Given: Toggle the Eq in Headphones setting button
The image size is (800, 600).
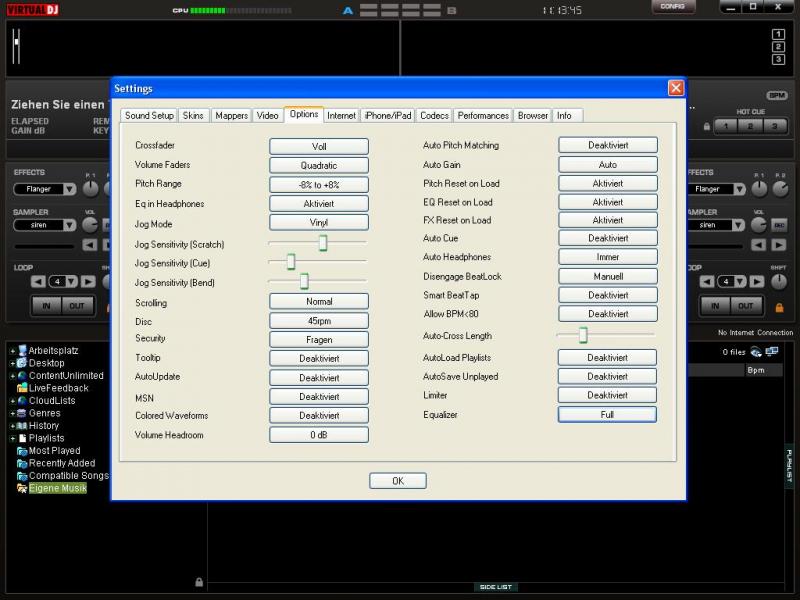Looking at the screenshot, I should 318,203.
